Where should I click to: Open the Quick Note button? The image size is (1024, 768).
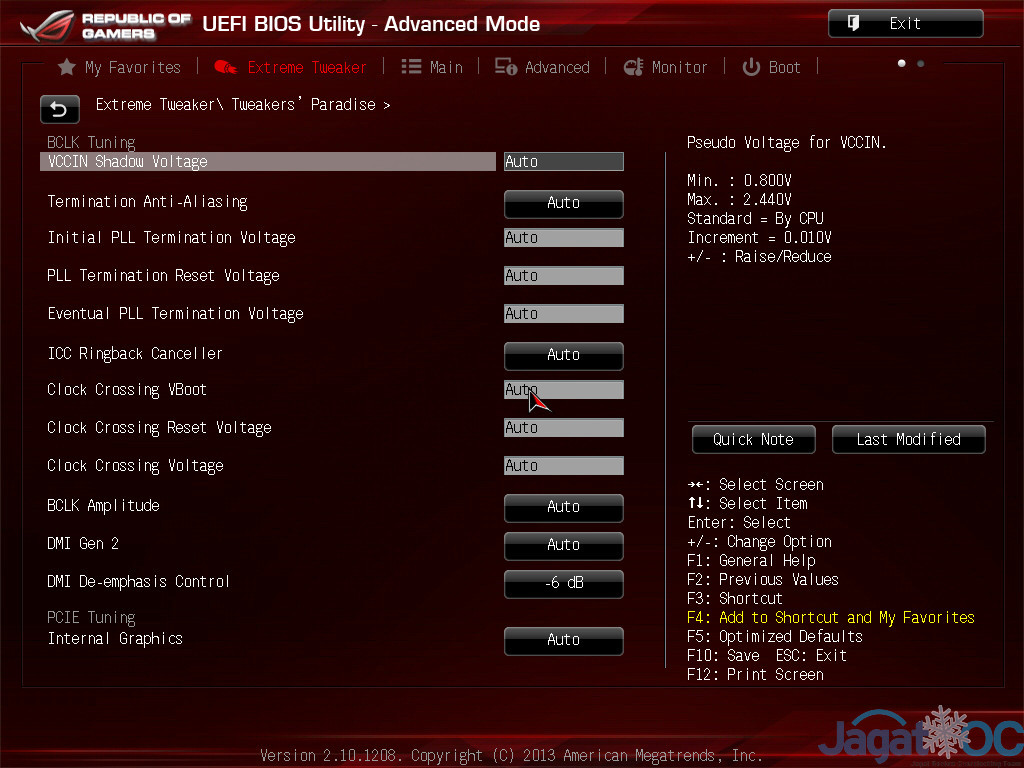click(x=753, y=440)
